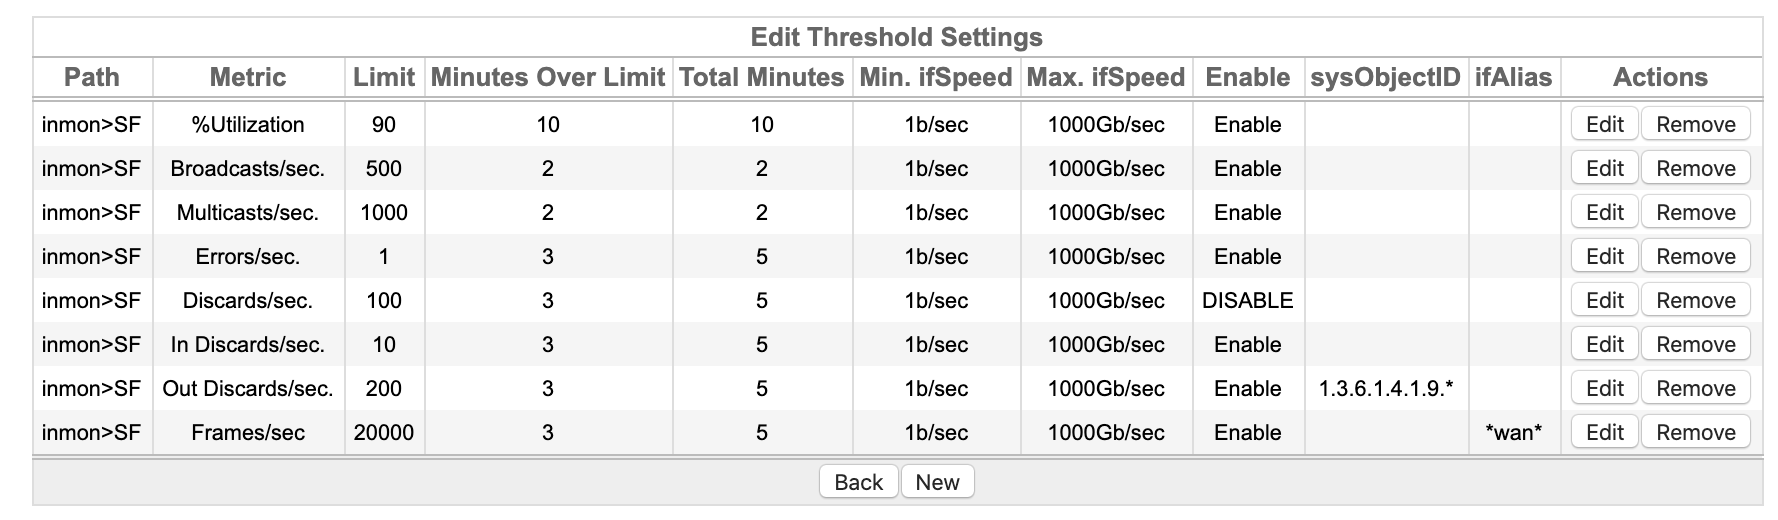Remove the Errors/sec. threshold
The height and width of the screenshot is (520, 1778).
click(x=1695, y=256)
